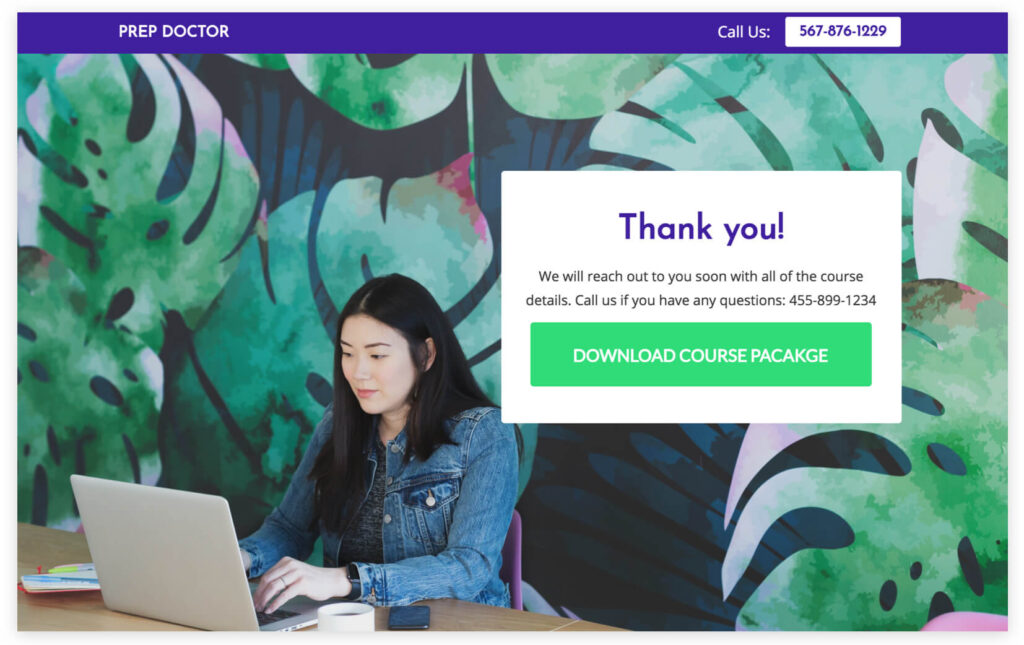Click the 455-899-1234 phone number text
Viewport: 1024px width, 645px height.
tap(833, 300)
